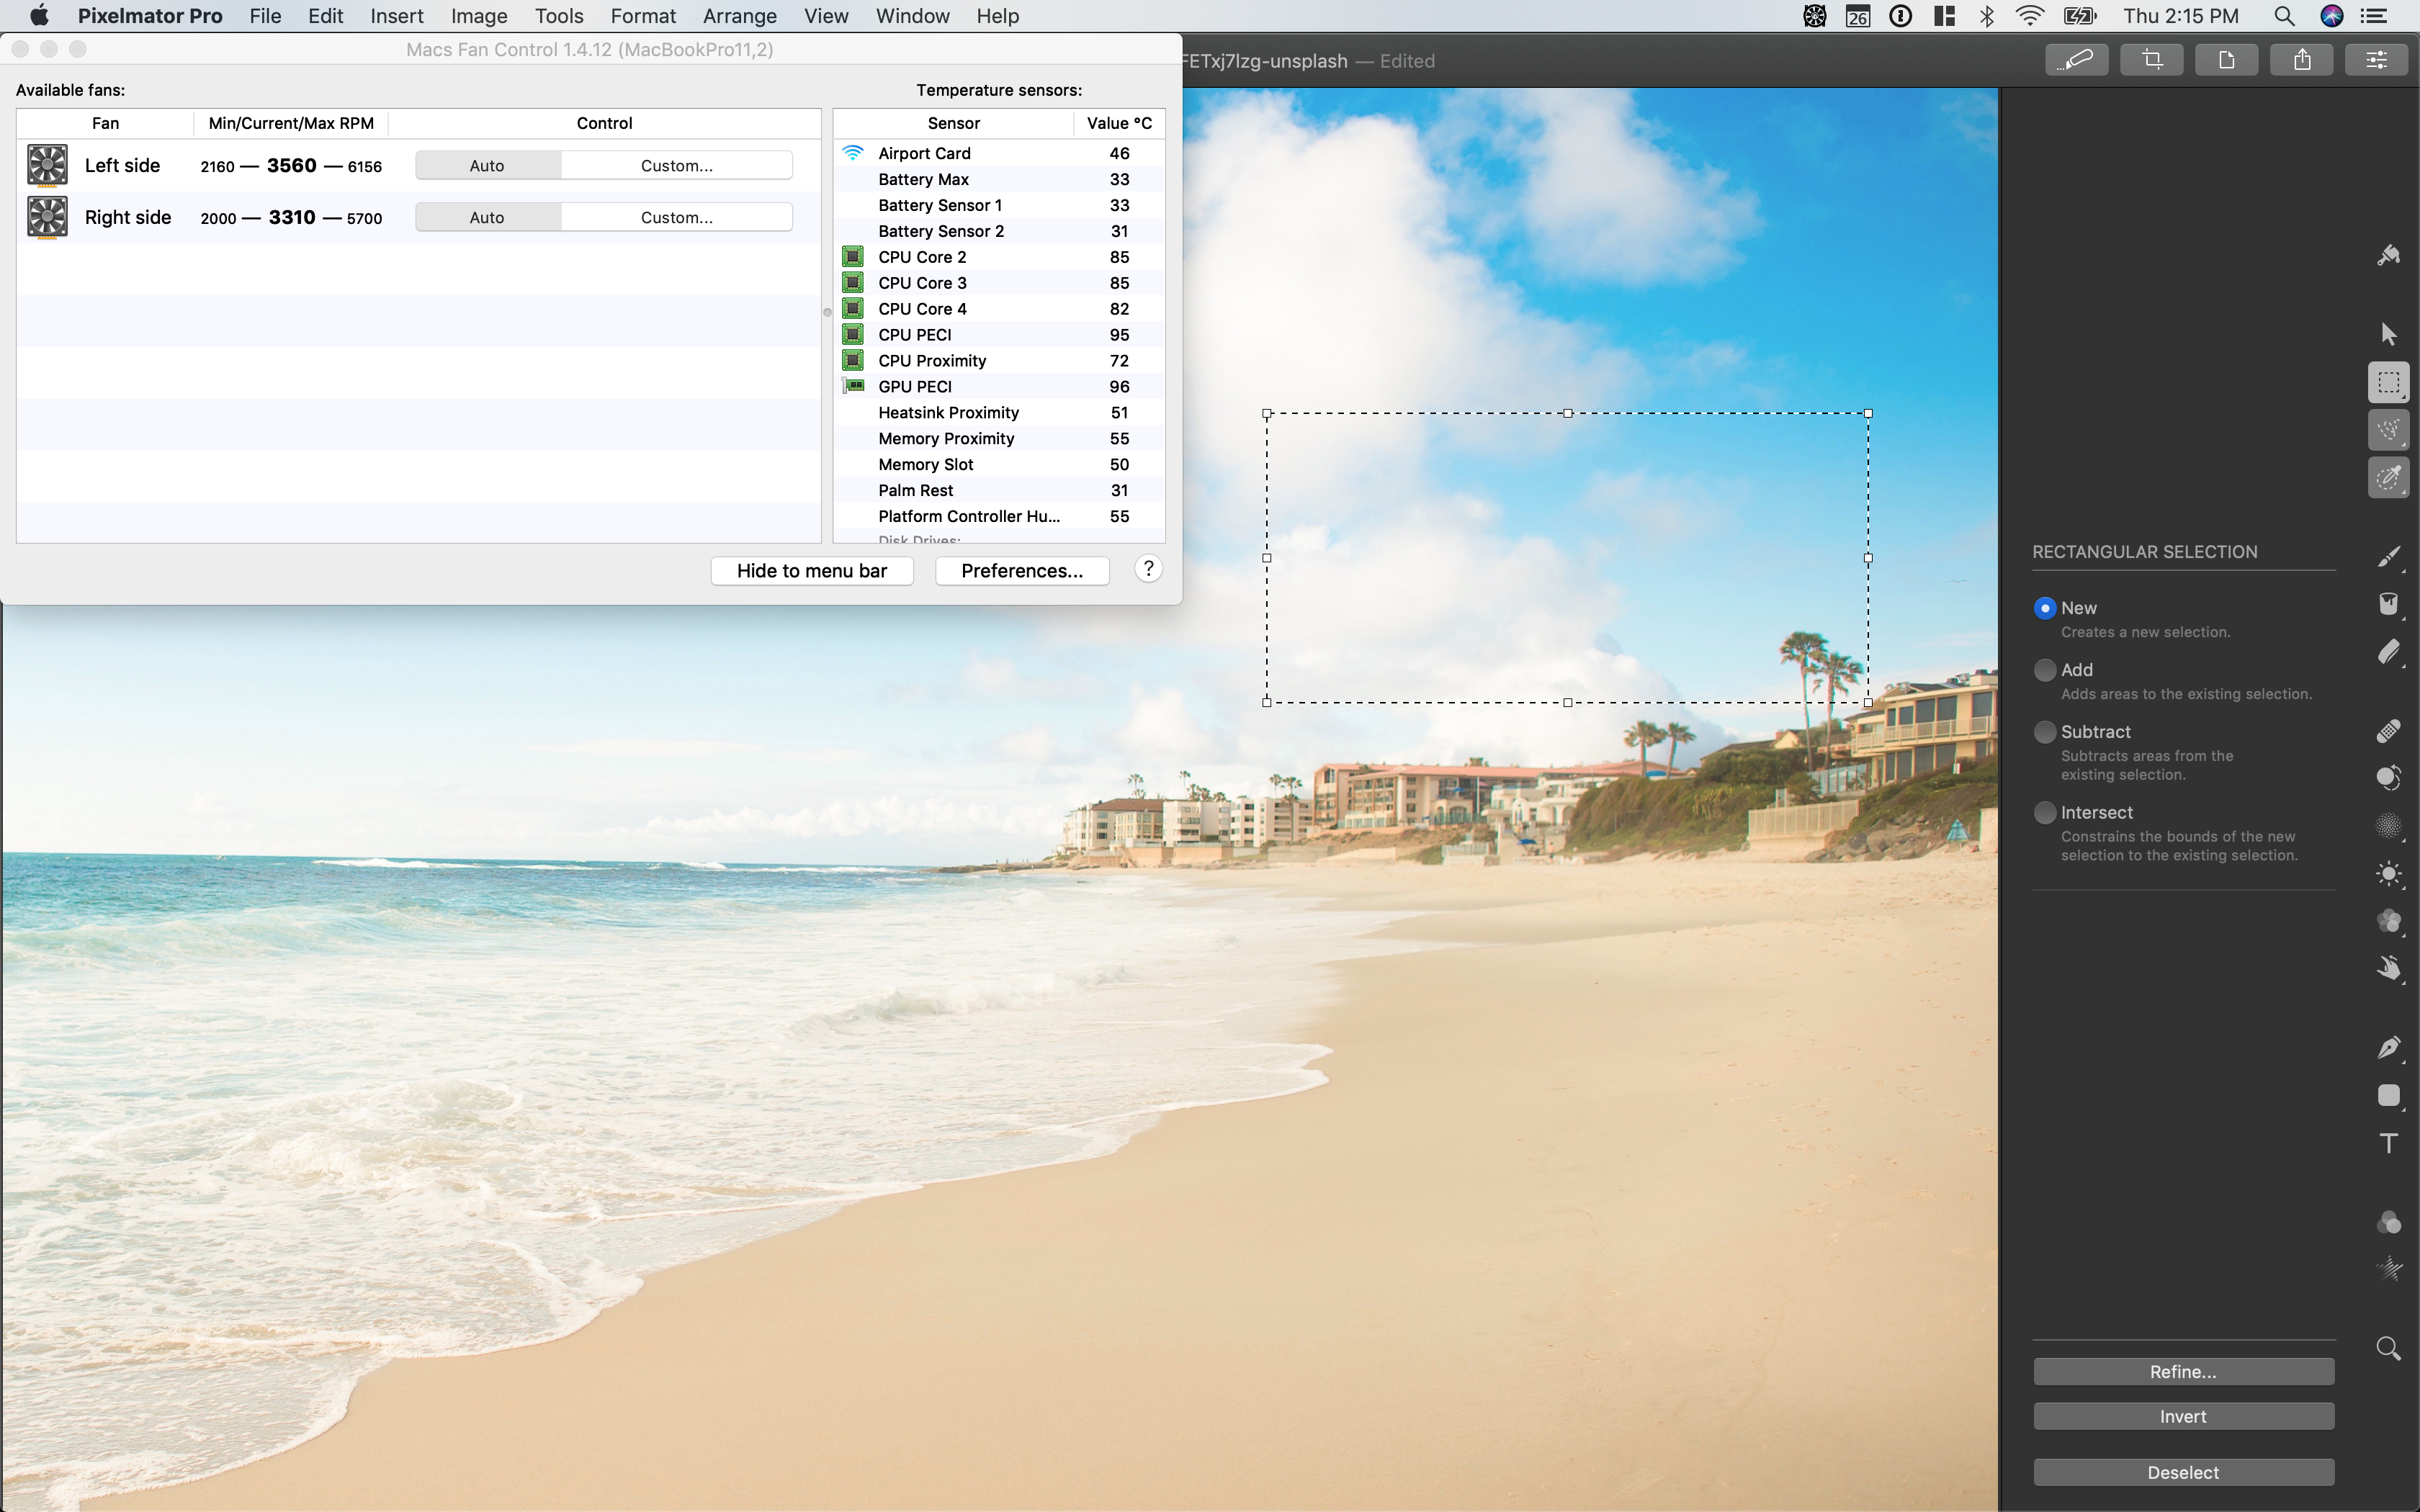Open Siri from the menu bar
2420x1512 pixels.
coord(2332,16)
